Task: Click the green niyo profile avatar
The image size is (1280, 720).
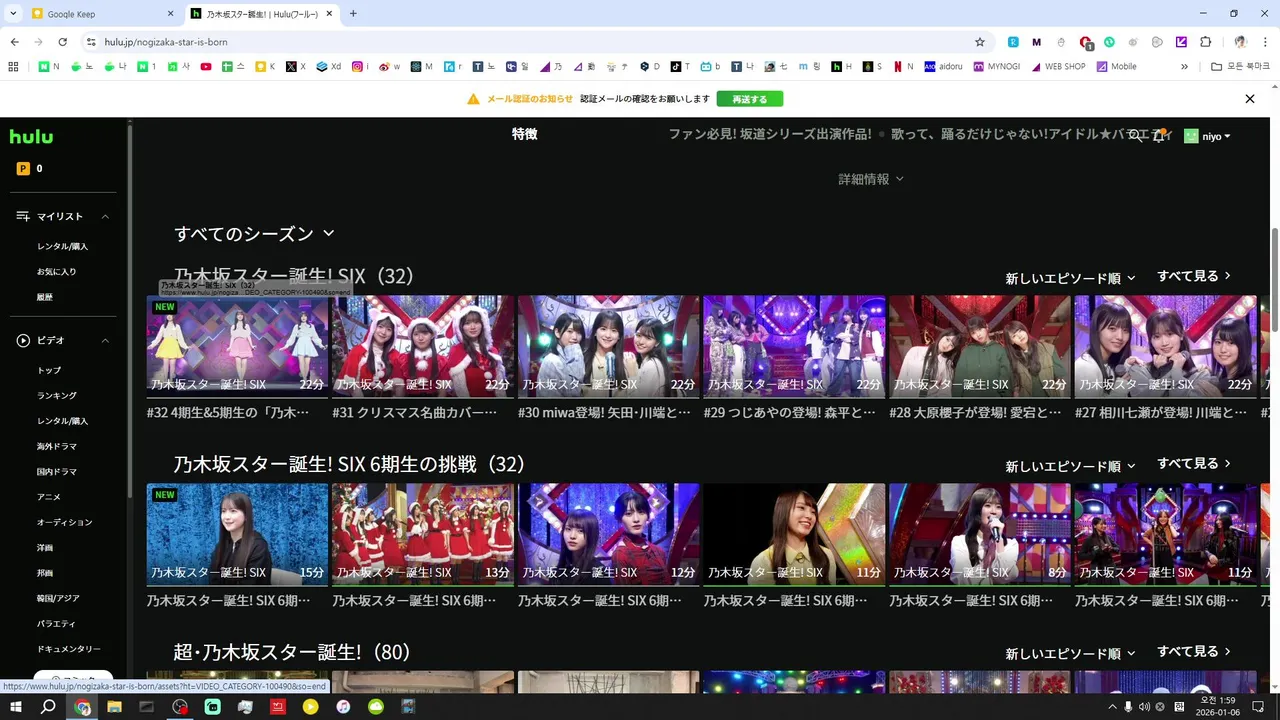Action: 1191,136
